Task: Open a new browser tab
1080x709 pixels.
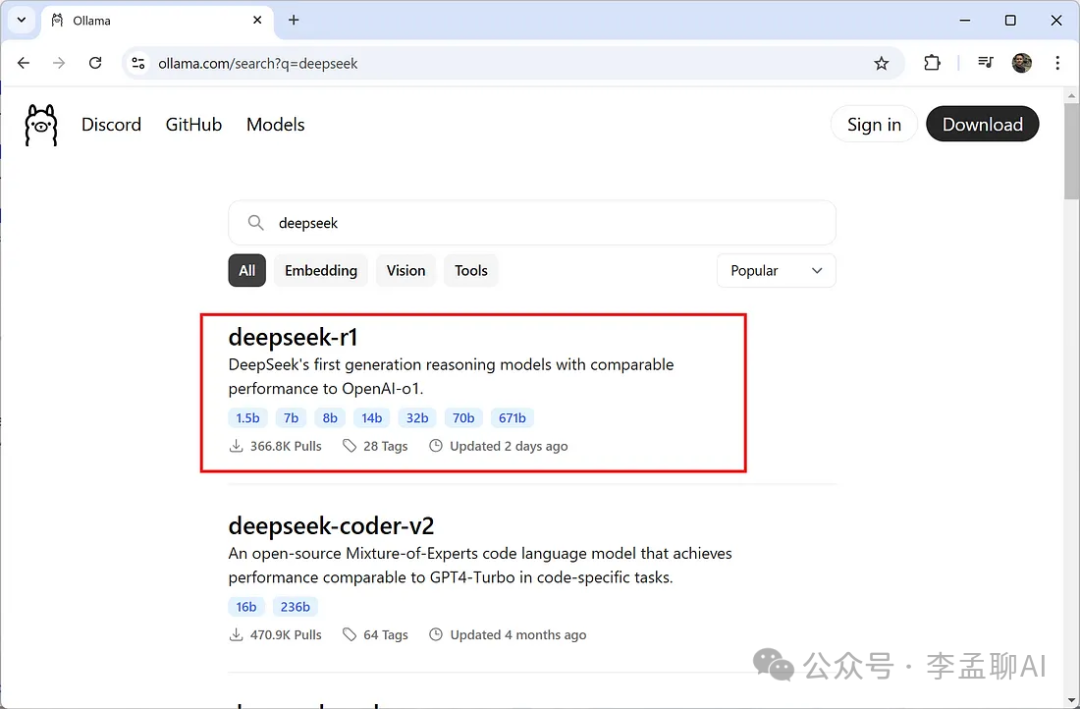Action: 293,20
